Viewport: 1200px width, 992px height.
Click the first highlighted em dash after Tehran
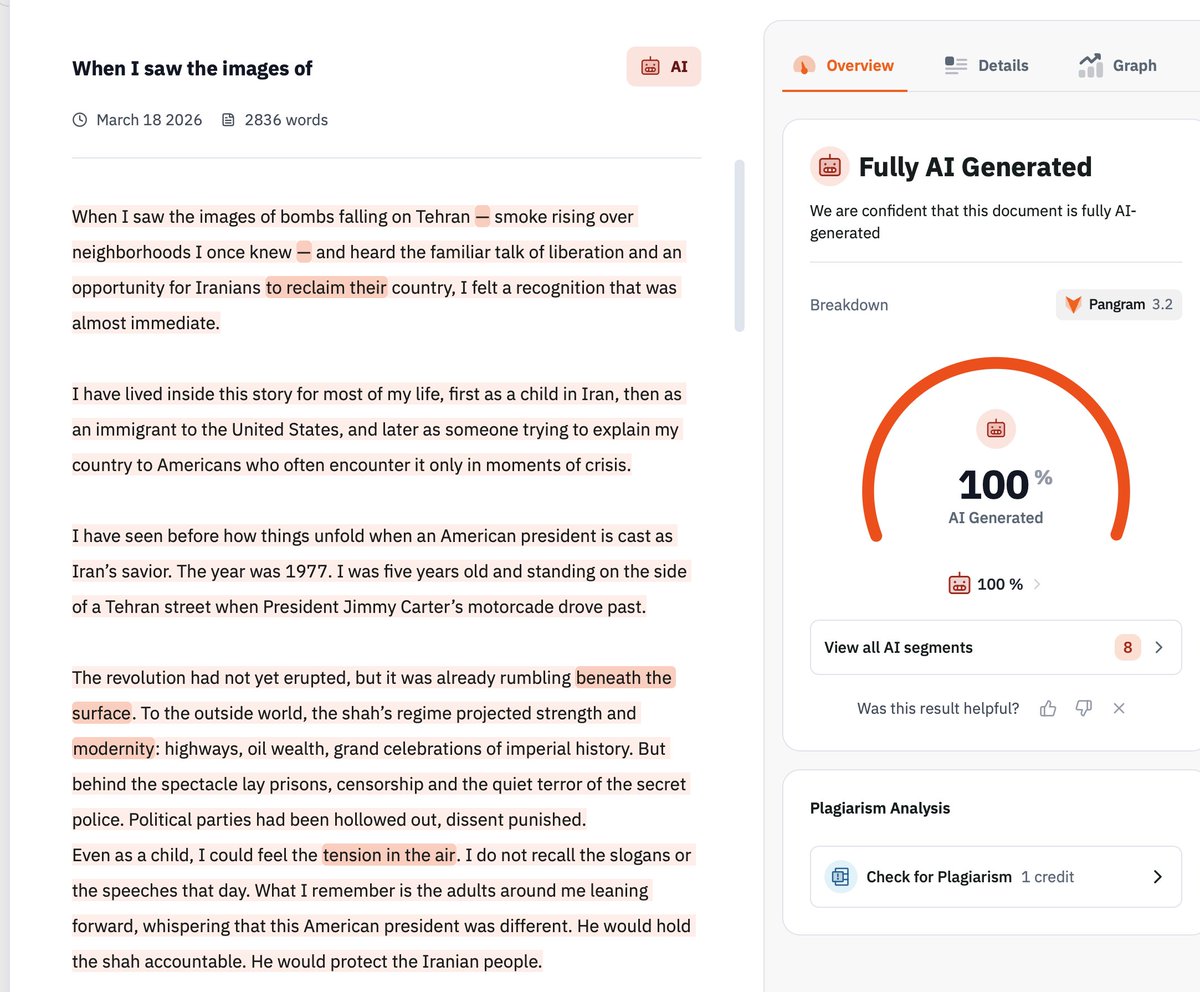[482, 217]
